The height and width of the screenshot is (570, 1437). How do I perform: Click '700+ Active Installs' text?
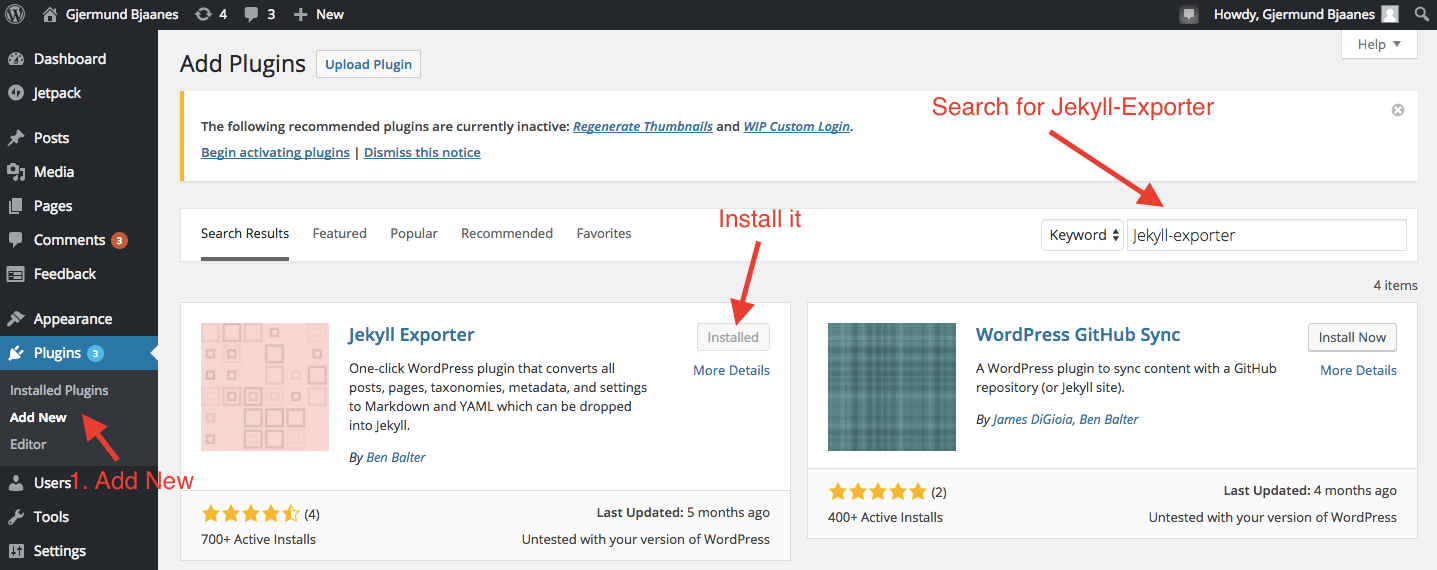258,539
